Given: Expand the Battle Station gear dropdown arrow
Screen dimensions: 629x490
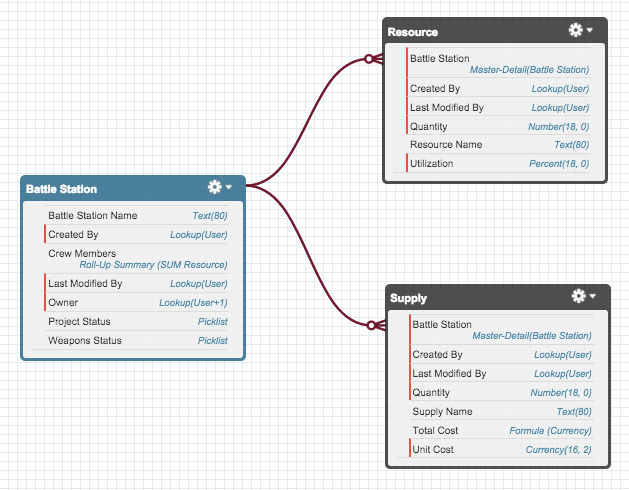Looking at the screenshot, I should coord(229,187).
